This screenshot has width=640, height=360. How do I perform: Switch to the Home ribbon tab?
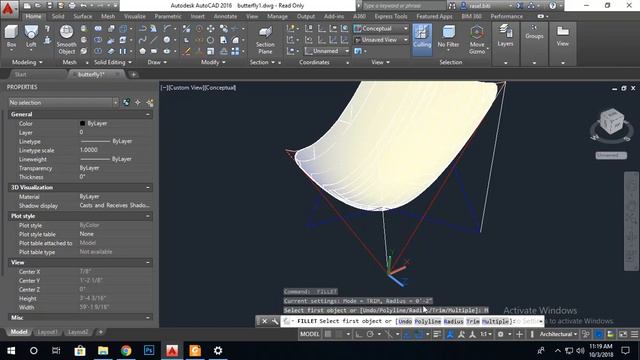click(33, 16)
